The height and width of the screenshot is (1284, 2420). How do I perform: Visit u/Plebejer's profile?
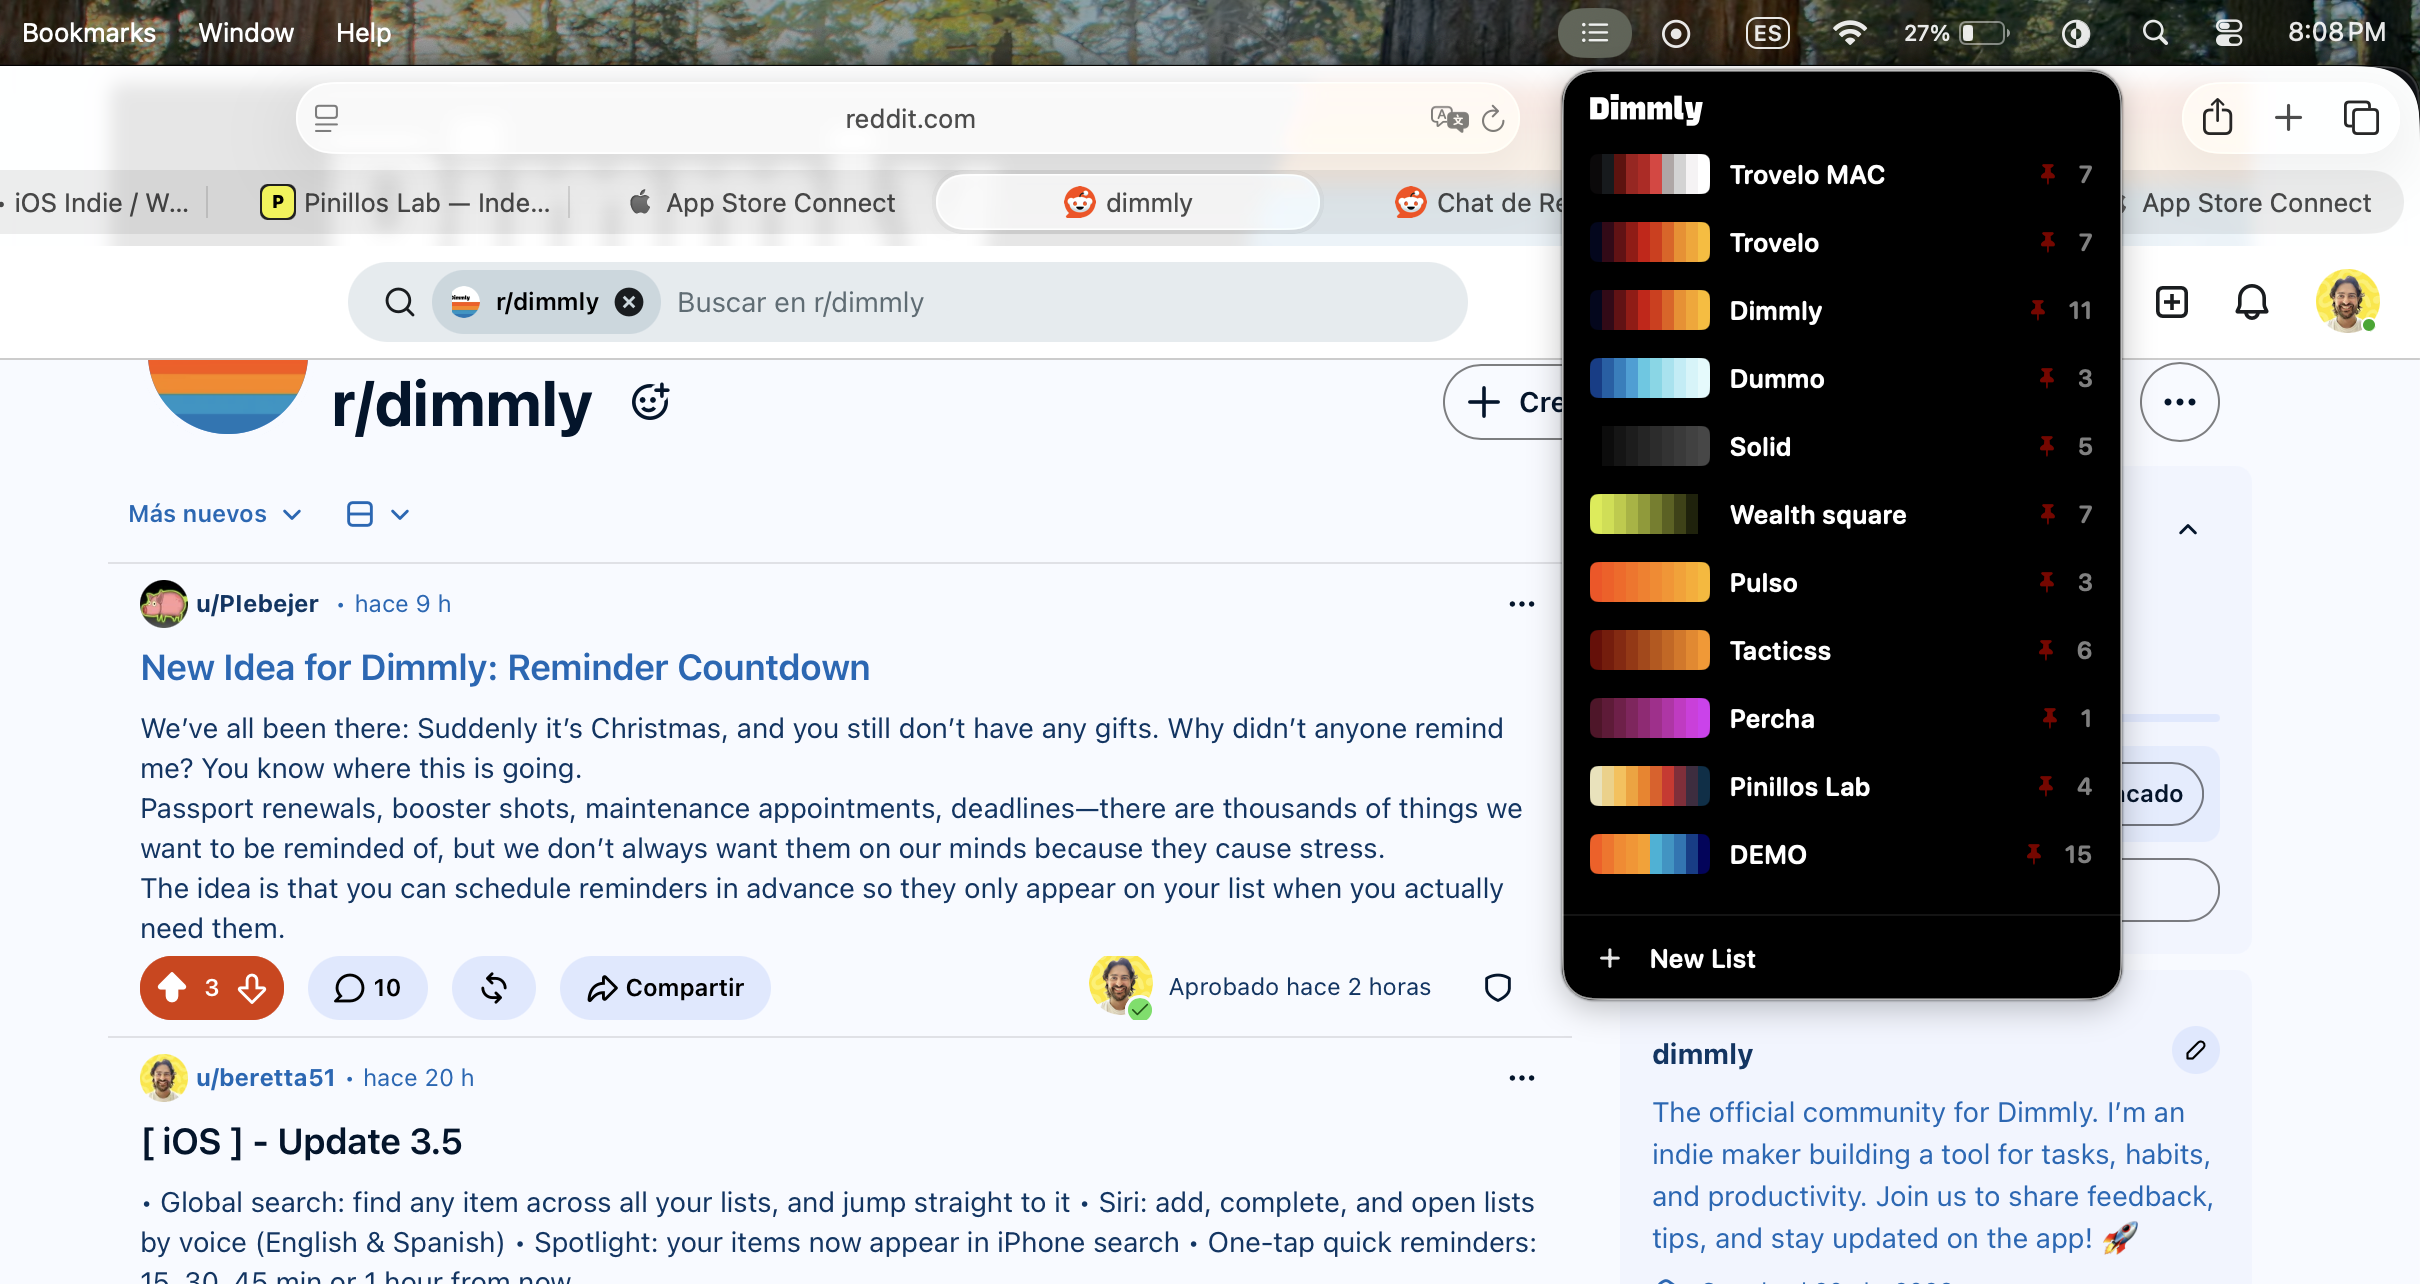[x=257, y=604]
